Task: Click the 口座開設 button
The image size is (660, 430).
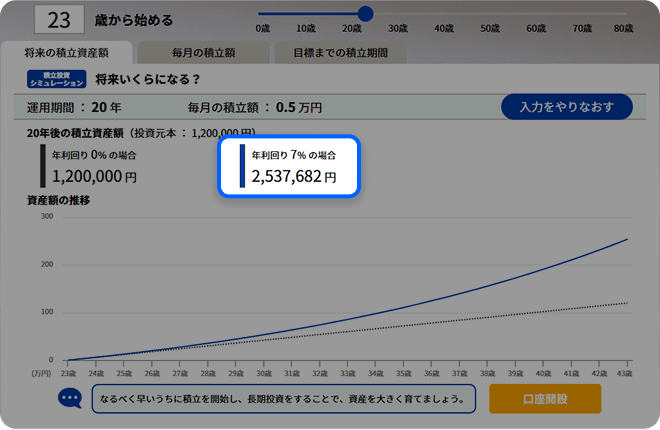Action: [x=545, y=399]
